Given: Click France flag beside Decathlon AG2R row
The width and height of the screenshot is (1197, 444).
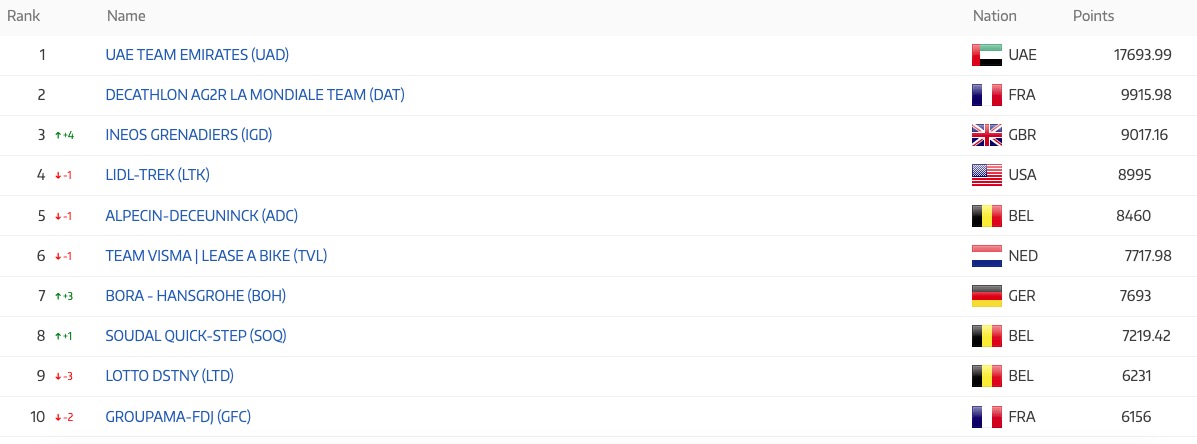Looking at the screenshot, I should 986,95.
